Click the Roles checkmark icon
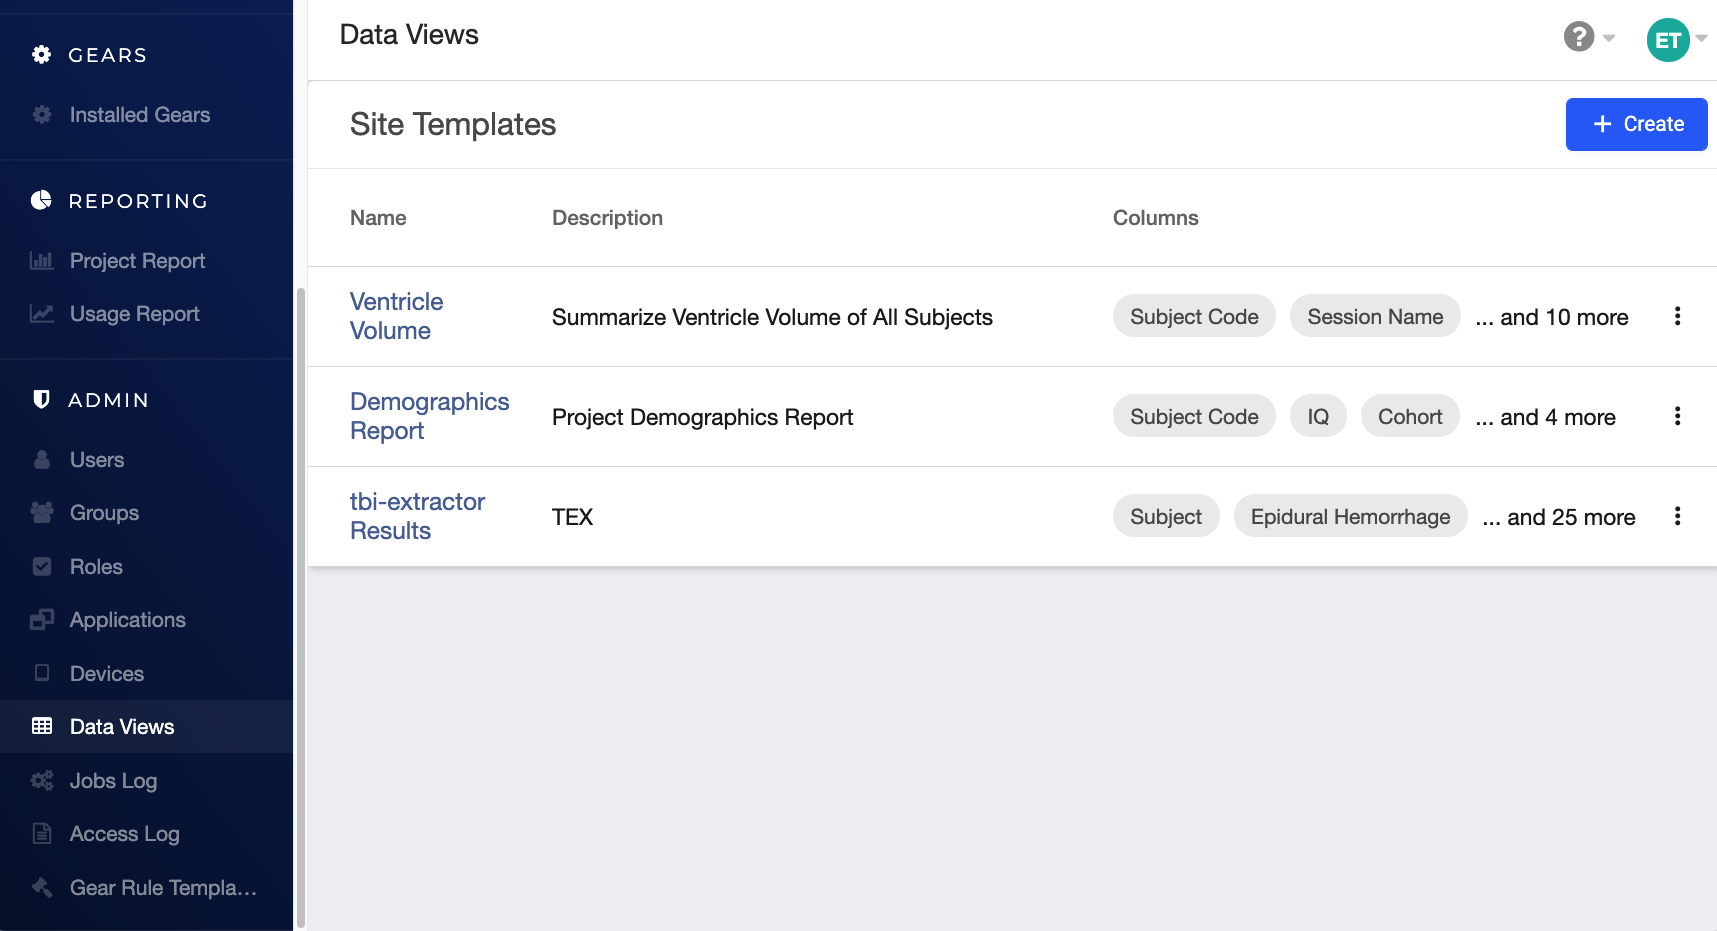 [41, 566]
